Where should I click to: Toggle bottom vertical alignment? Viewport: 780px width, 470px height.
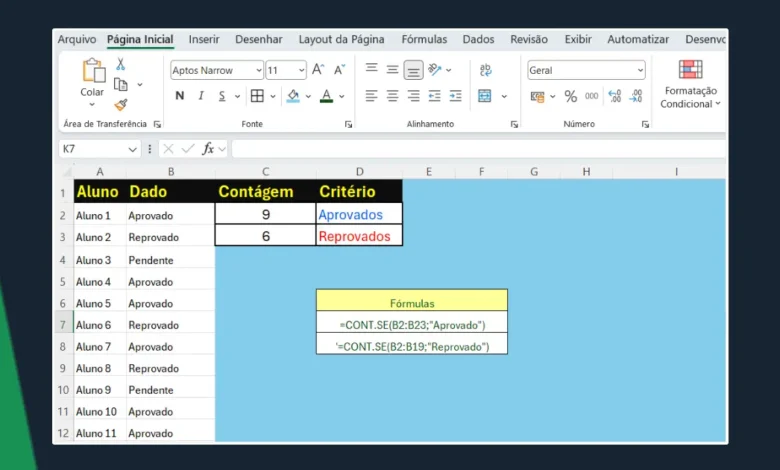click(x=413, y=70)
